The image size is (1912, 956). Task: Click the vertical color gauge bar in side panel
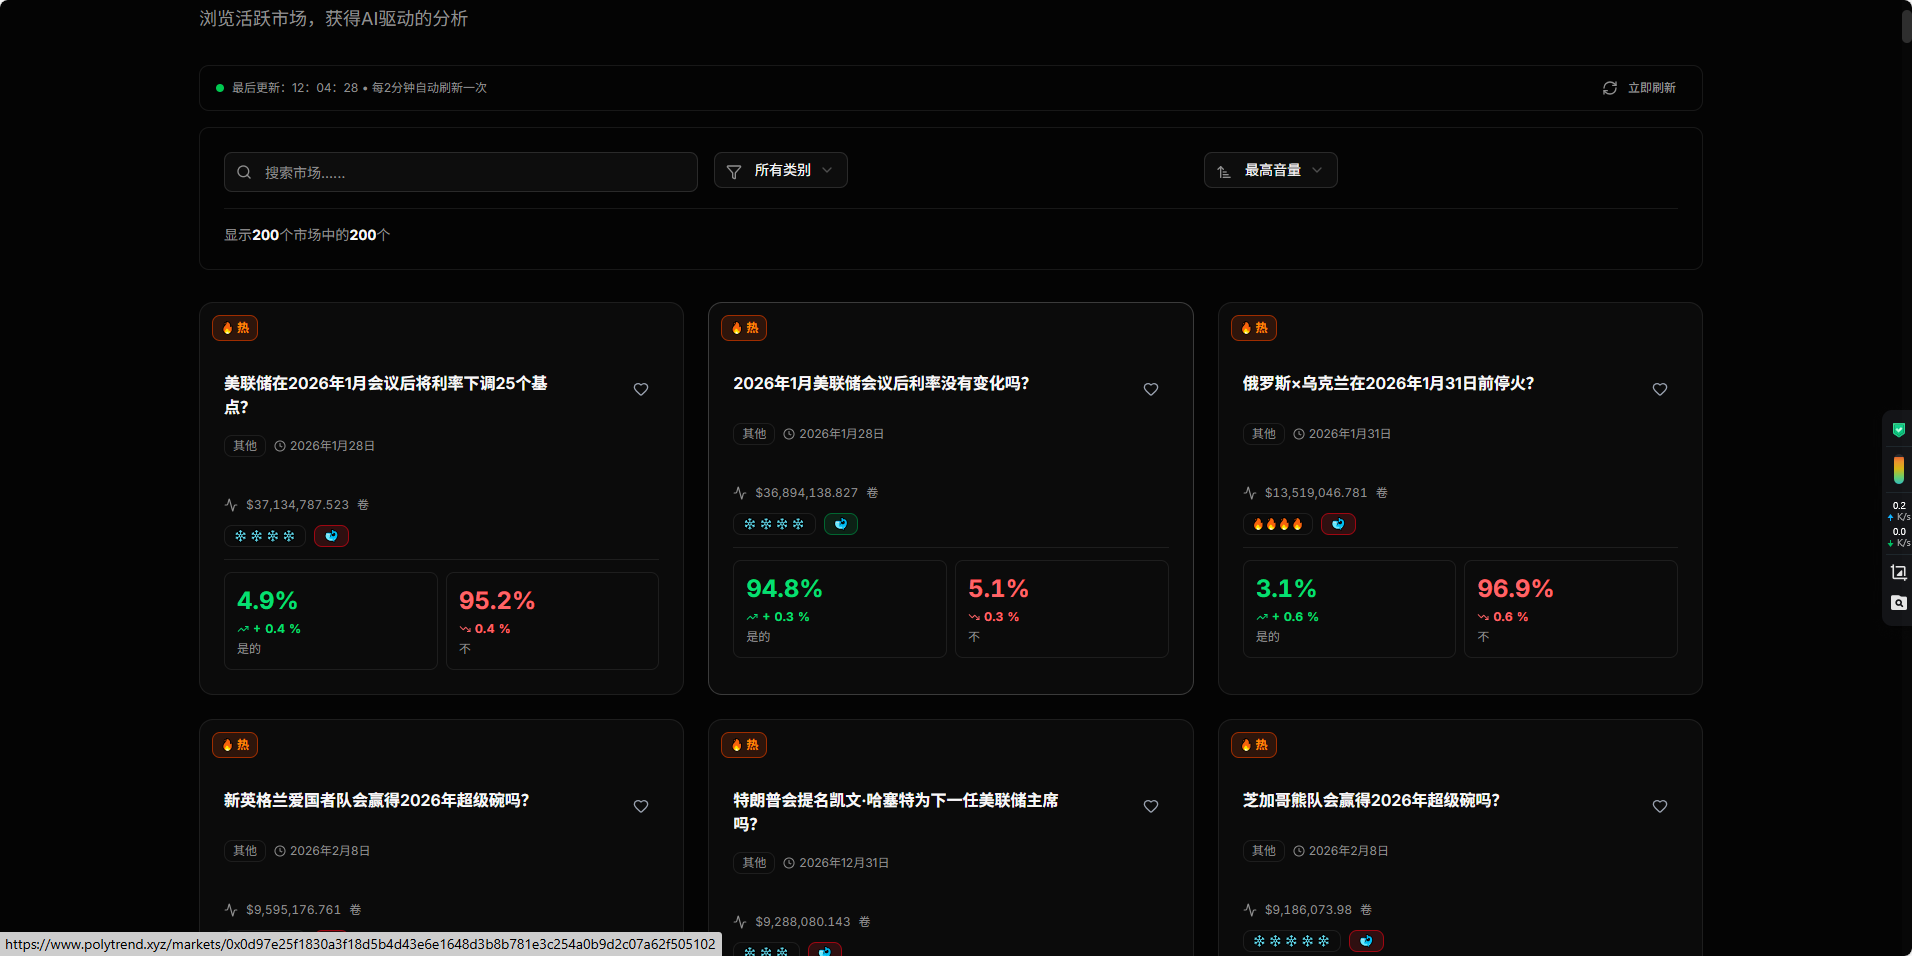(1898, 470)
